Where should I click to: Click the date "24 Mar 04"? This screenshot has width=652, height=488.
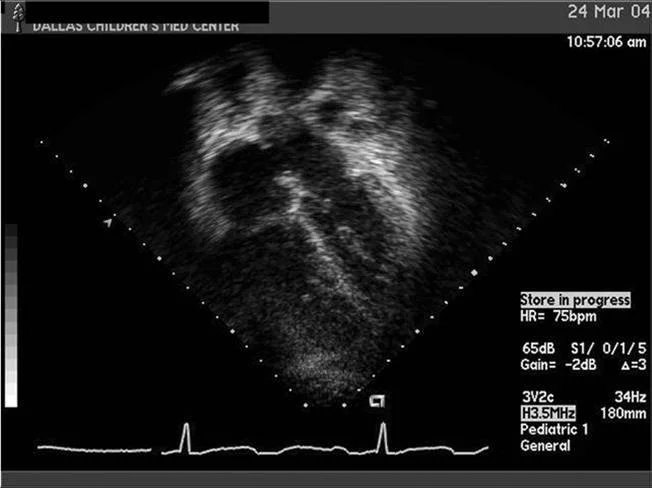pos(609,11)
